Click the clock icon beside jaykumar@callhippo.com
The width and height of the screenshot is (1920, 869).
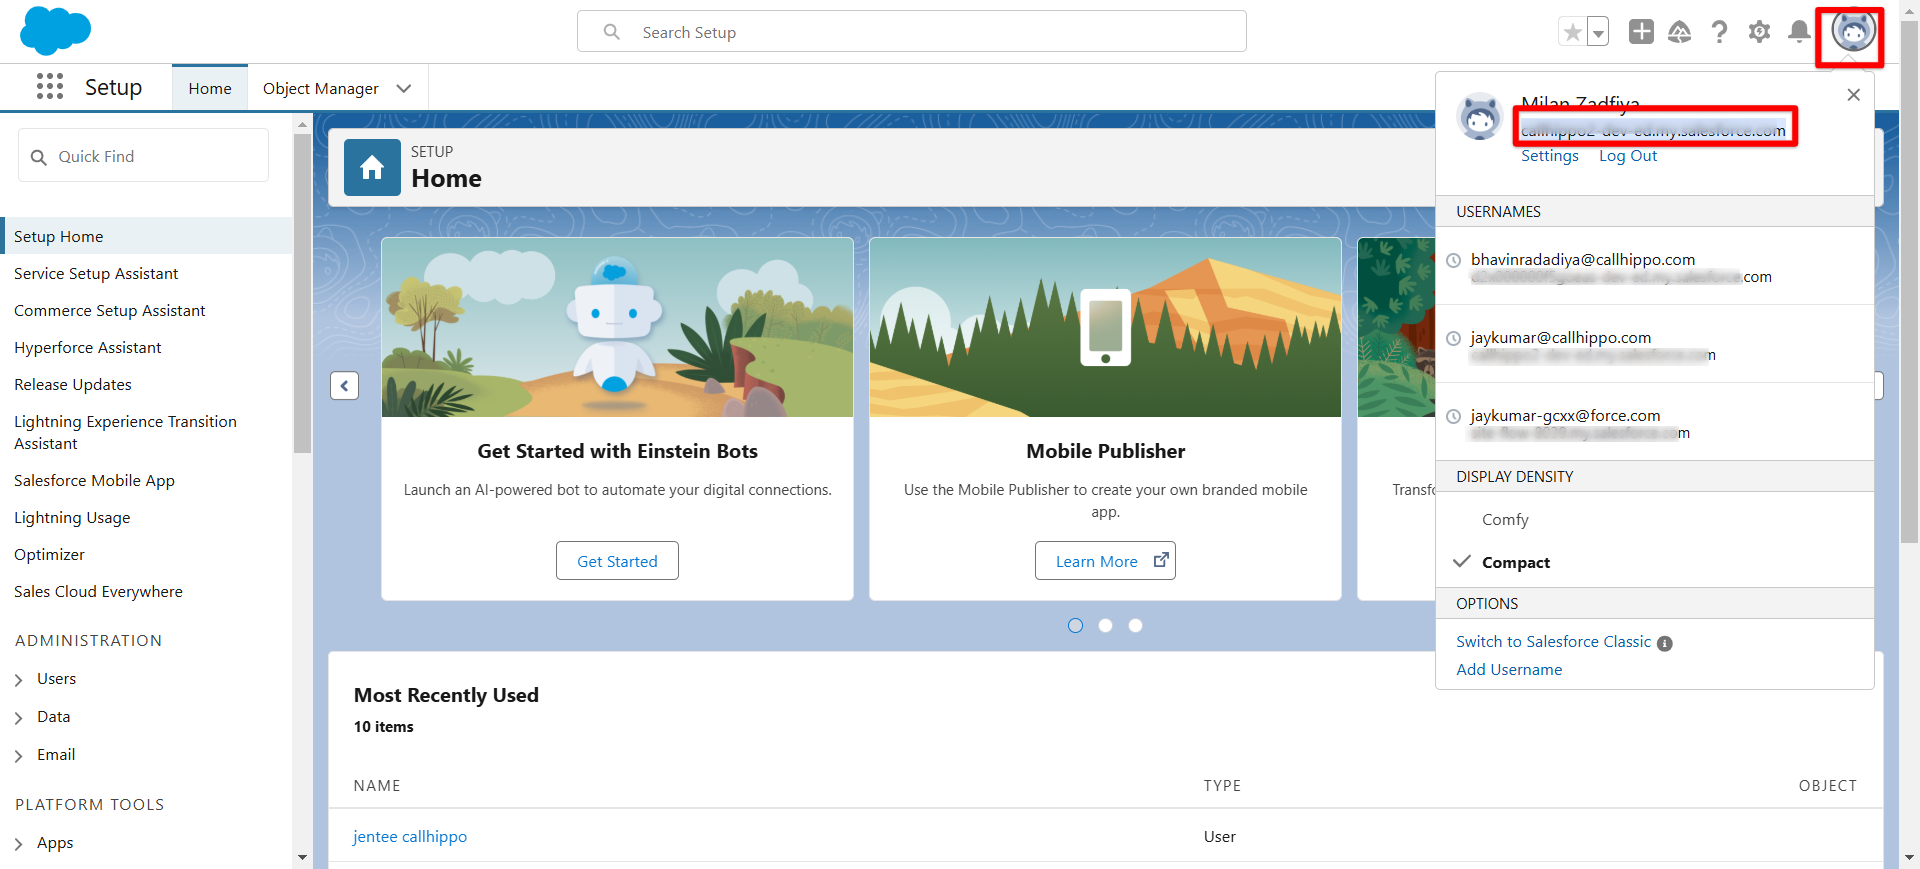coord(1454,338)
